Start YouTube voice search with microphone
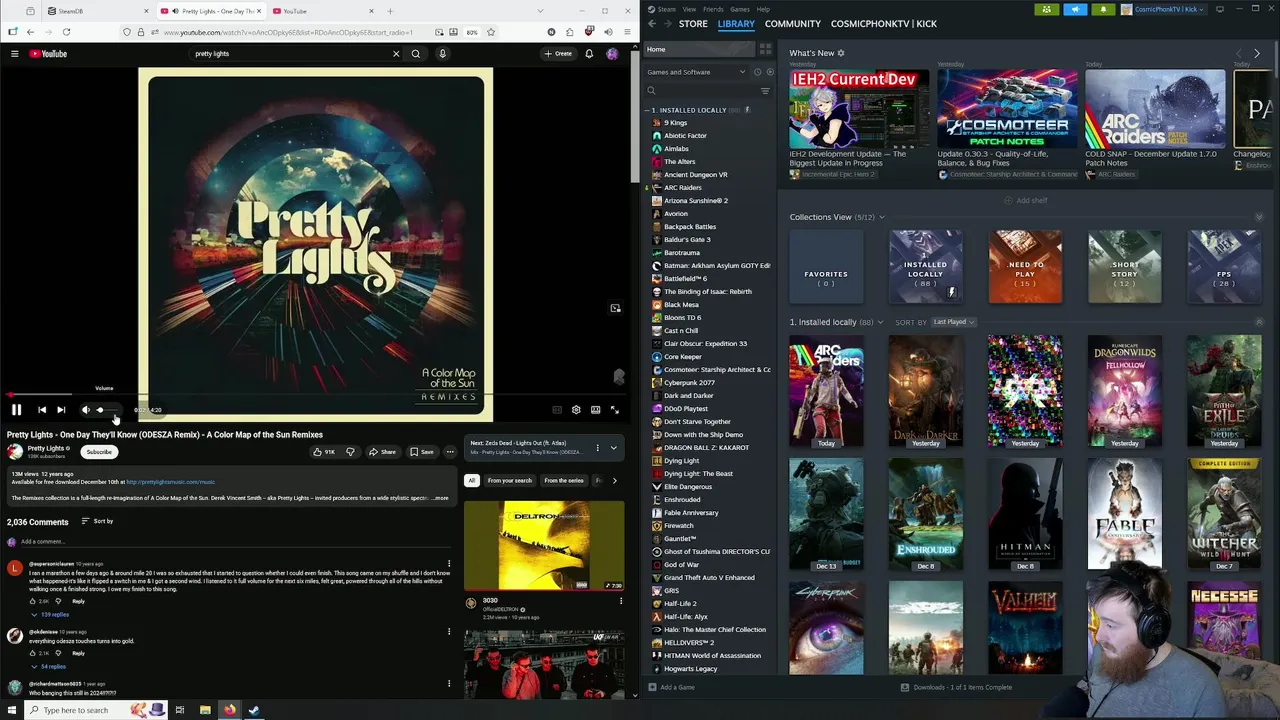1280x720 pixels. 442,54
